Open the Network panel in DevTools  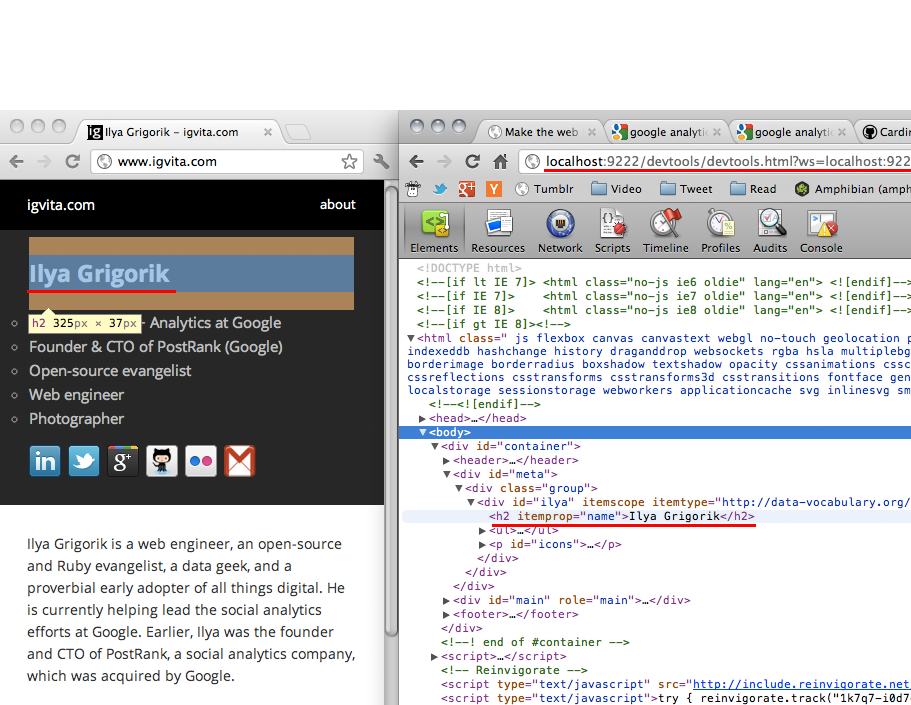560,231
